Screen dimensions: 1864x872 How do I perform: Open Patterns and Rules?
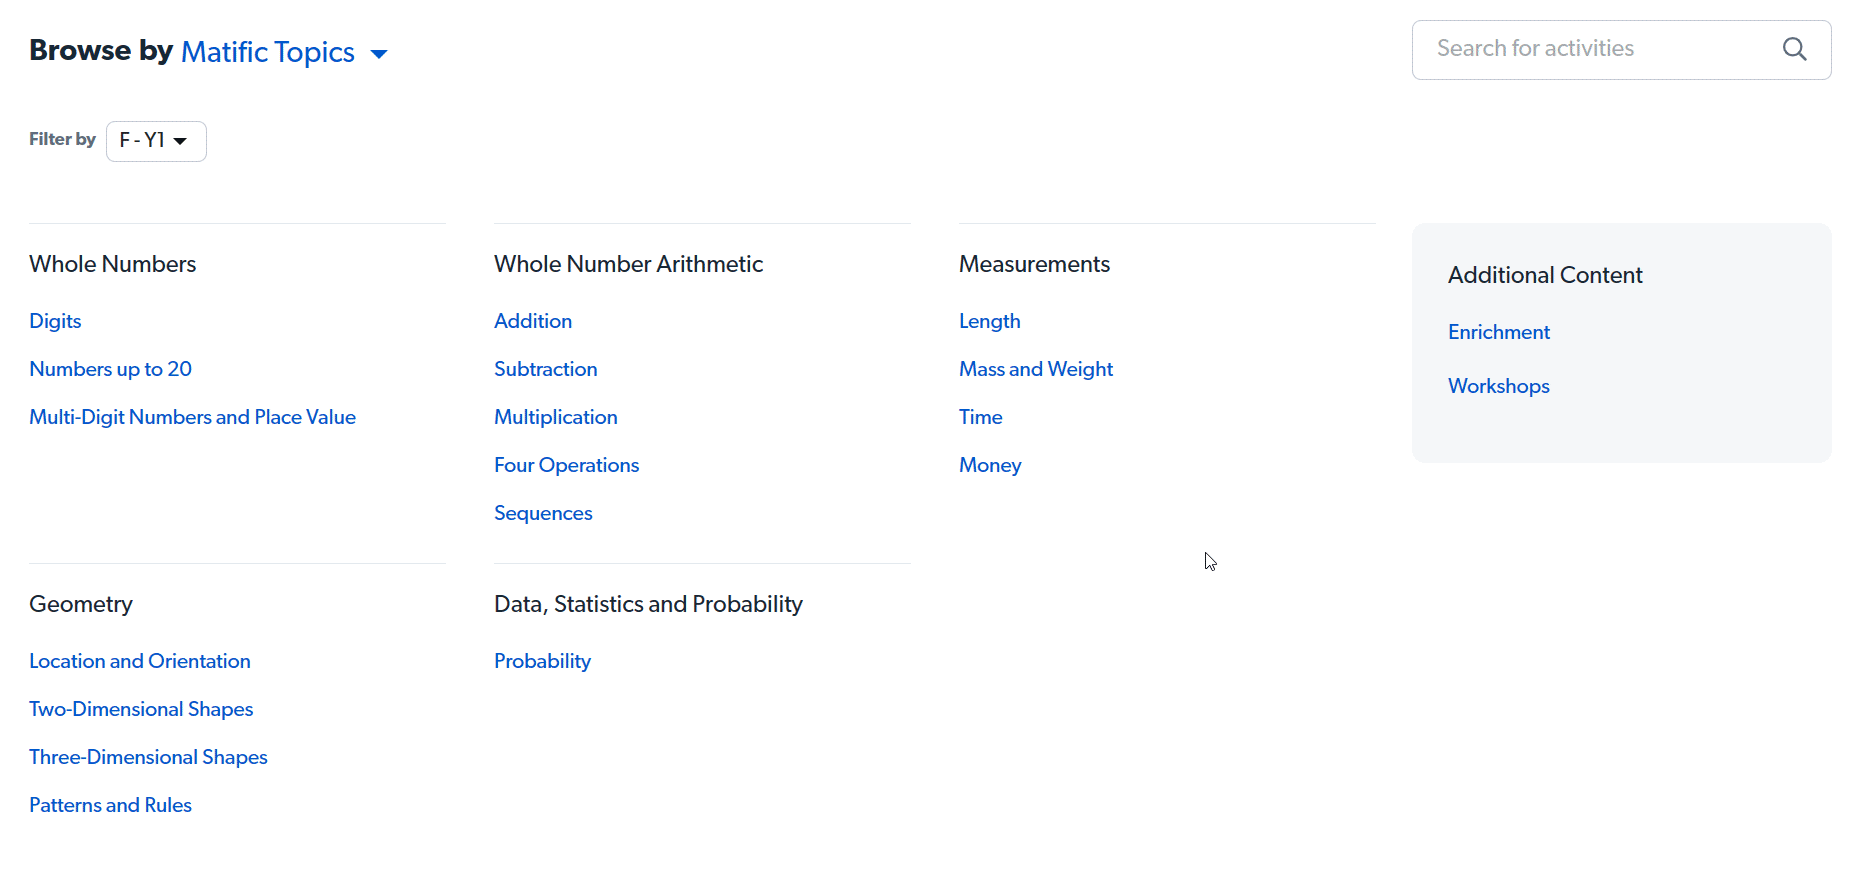tap(110, 804)
